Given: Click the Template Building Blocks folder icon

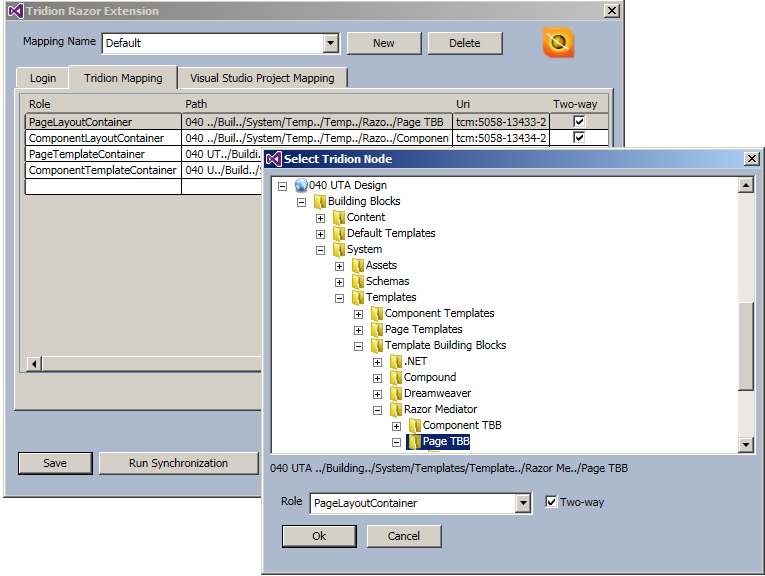Looking at the screenshot, I should click(377, 346).
